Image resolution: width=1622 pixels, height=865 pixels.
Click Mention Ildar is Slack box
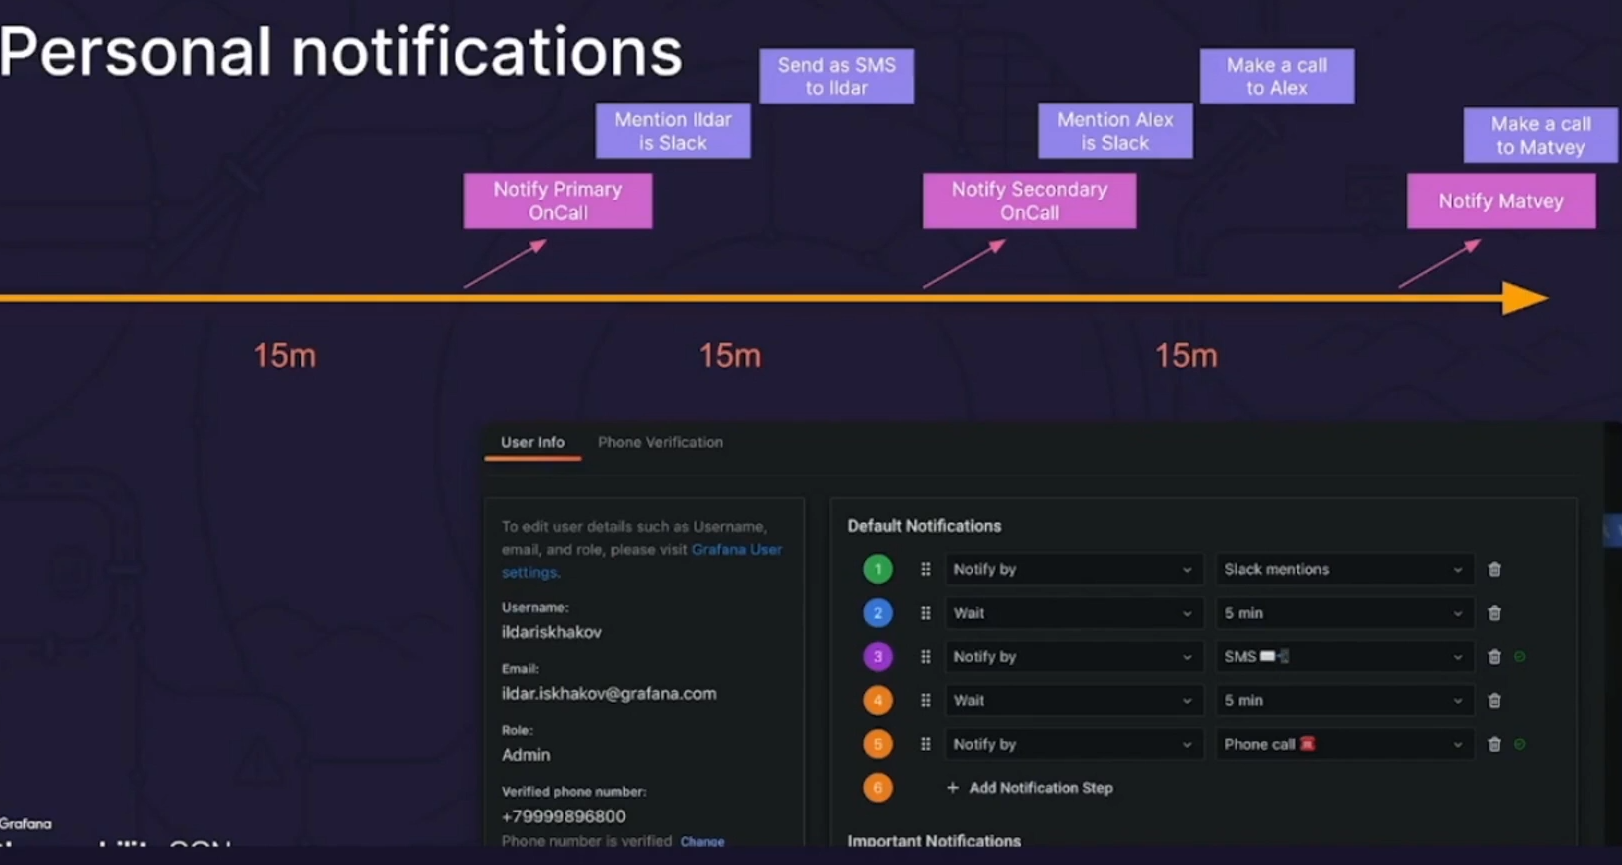pyautogui.click(x=673, y=131)
